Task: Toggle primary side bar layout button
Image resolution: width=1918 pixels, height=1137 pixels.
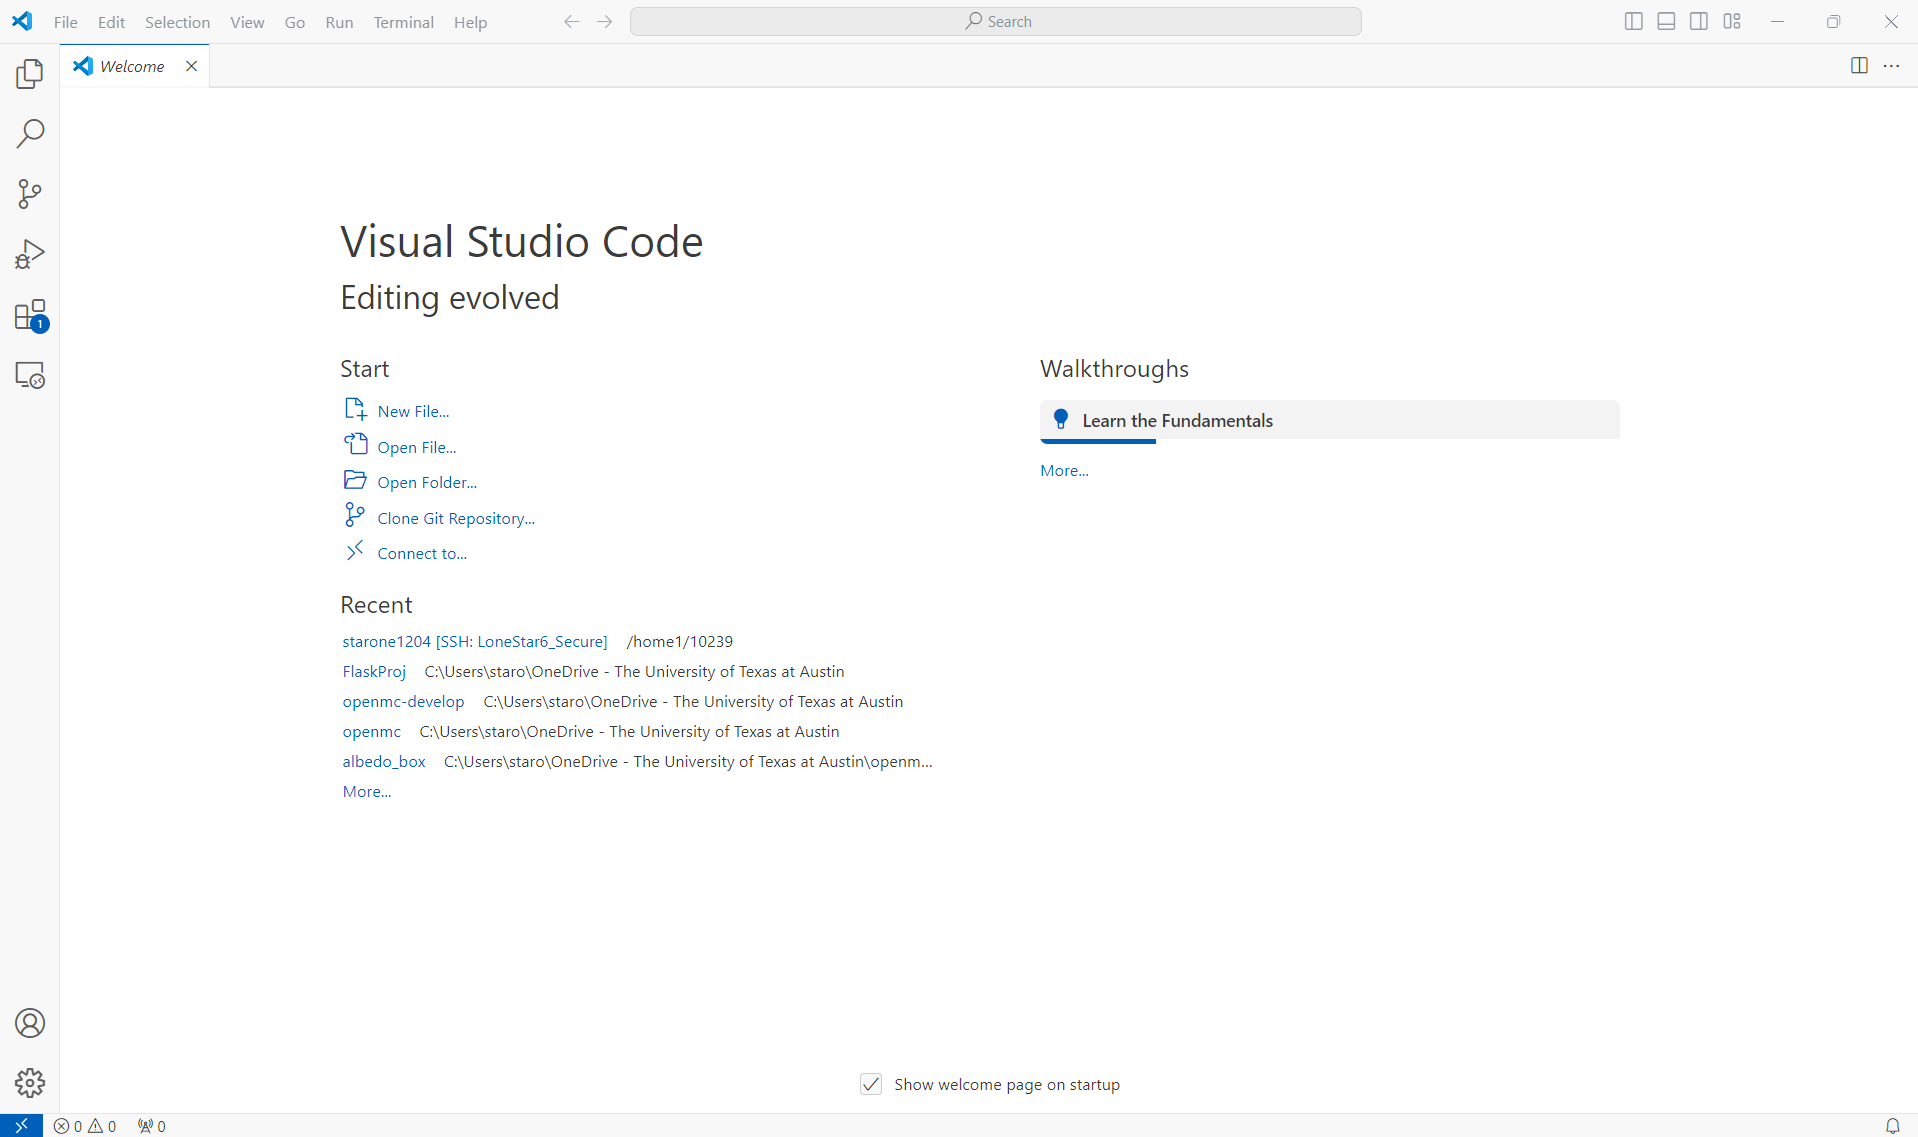Action: (x=1633, y=21)
